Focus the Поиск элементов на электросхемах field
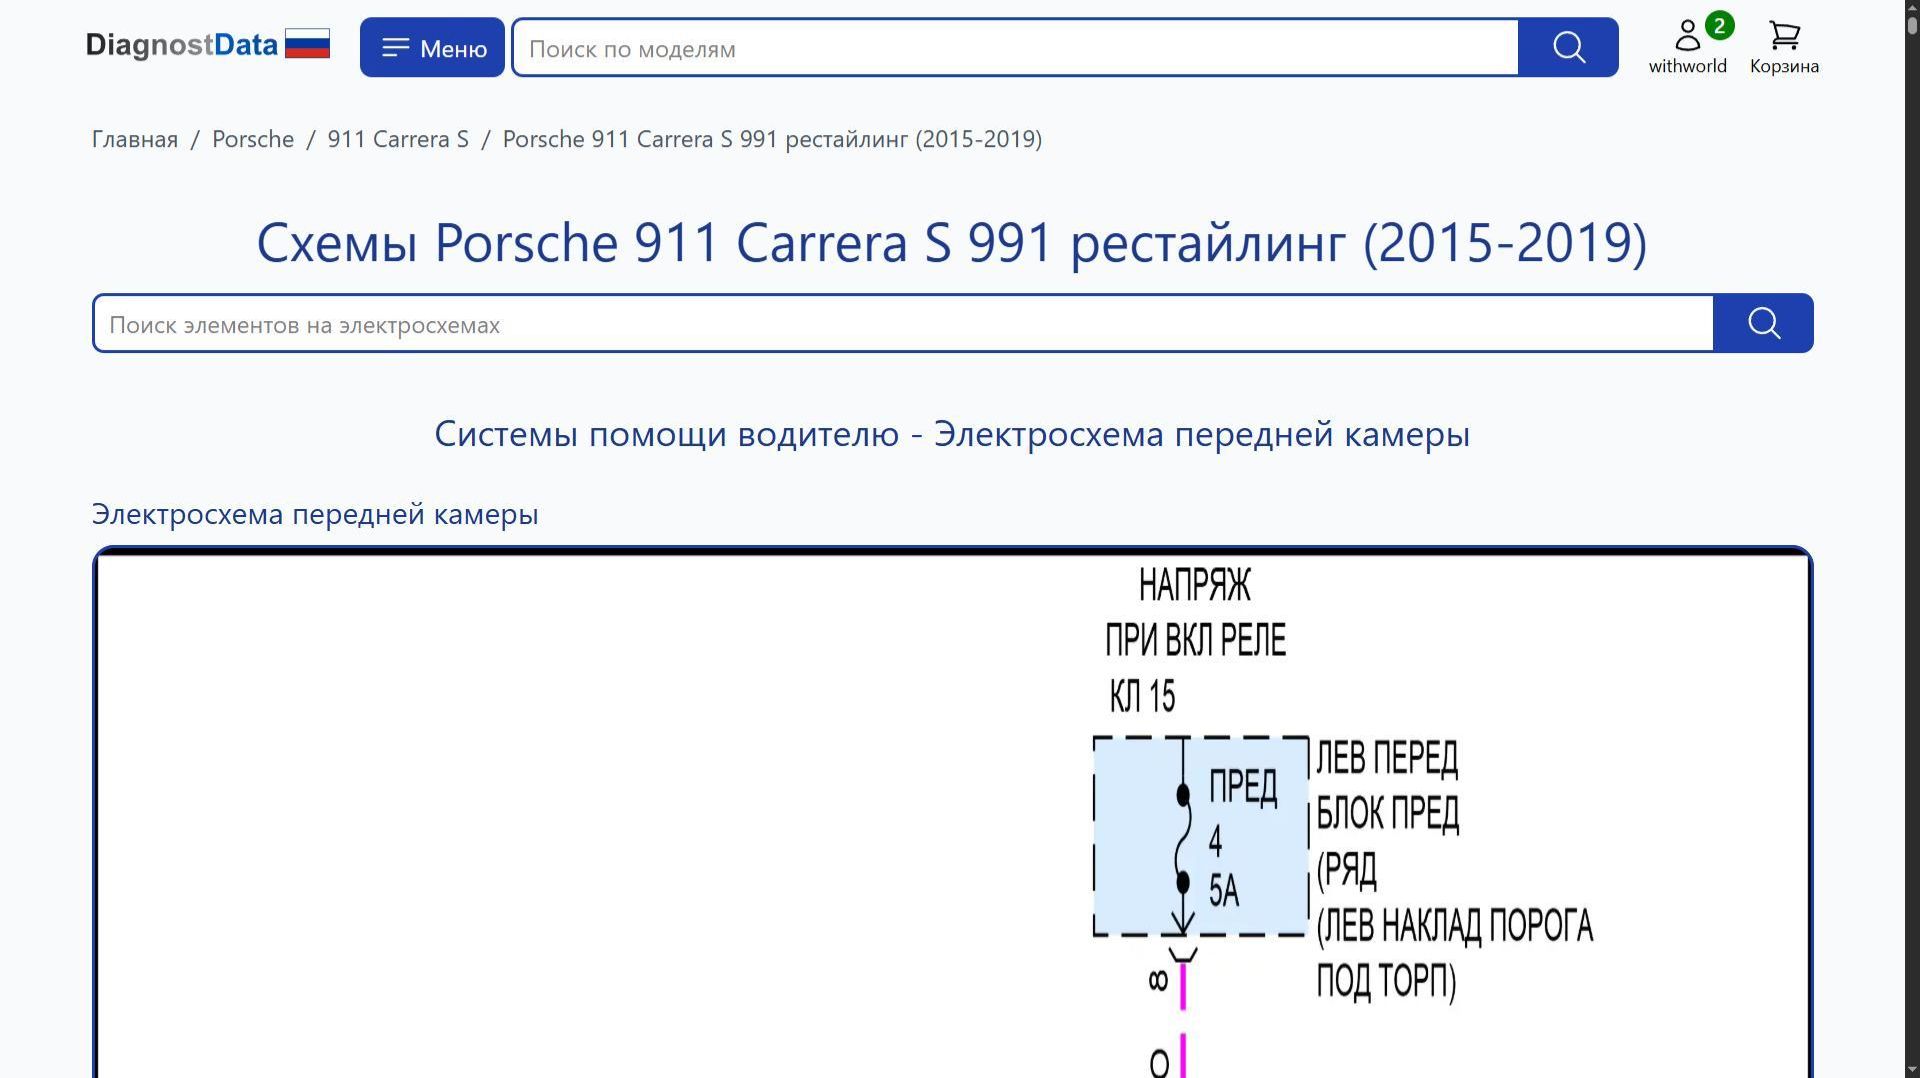The image size is (1920, 1078). click(x=904, y=323)
